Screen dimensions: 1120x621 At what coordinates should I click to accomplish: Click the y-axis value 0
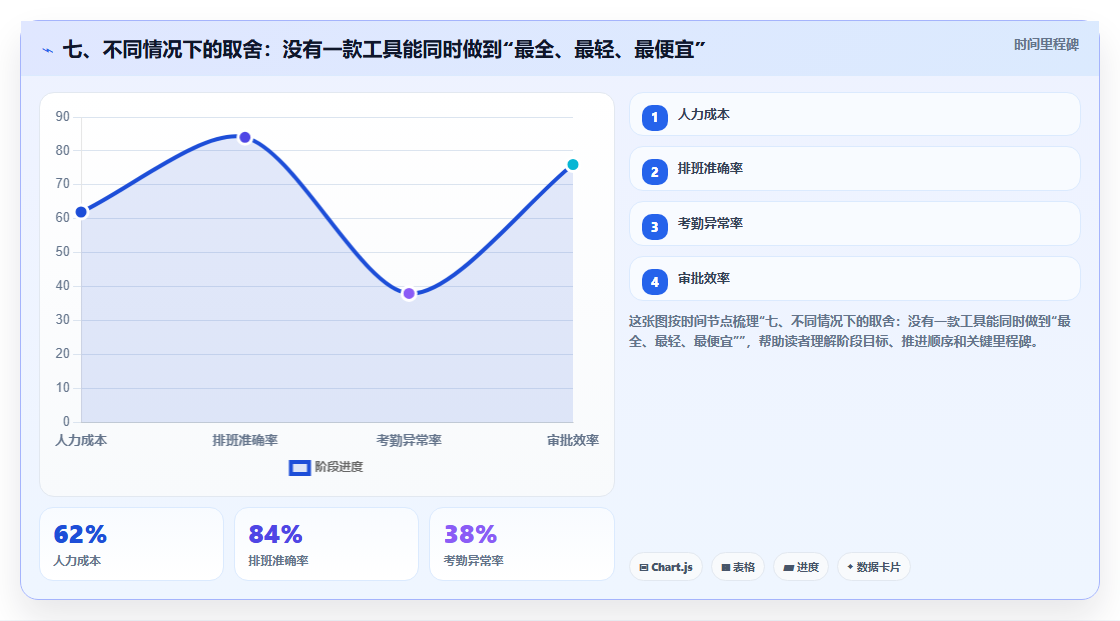[66, 422]
